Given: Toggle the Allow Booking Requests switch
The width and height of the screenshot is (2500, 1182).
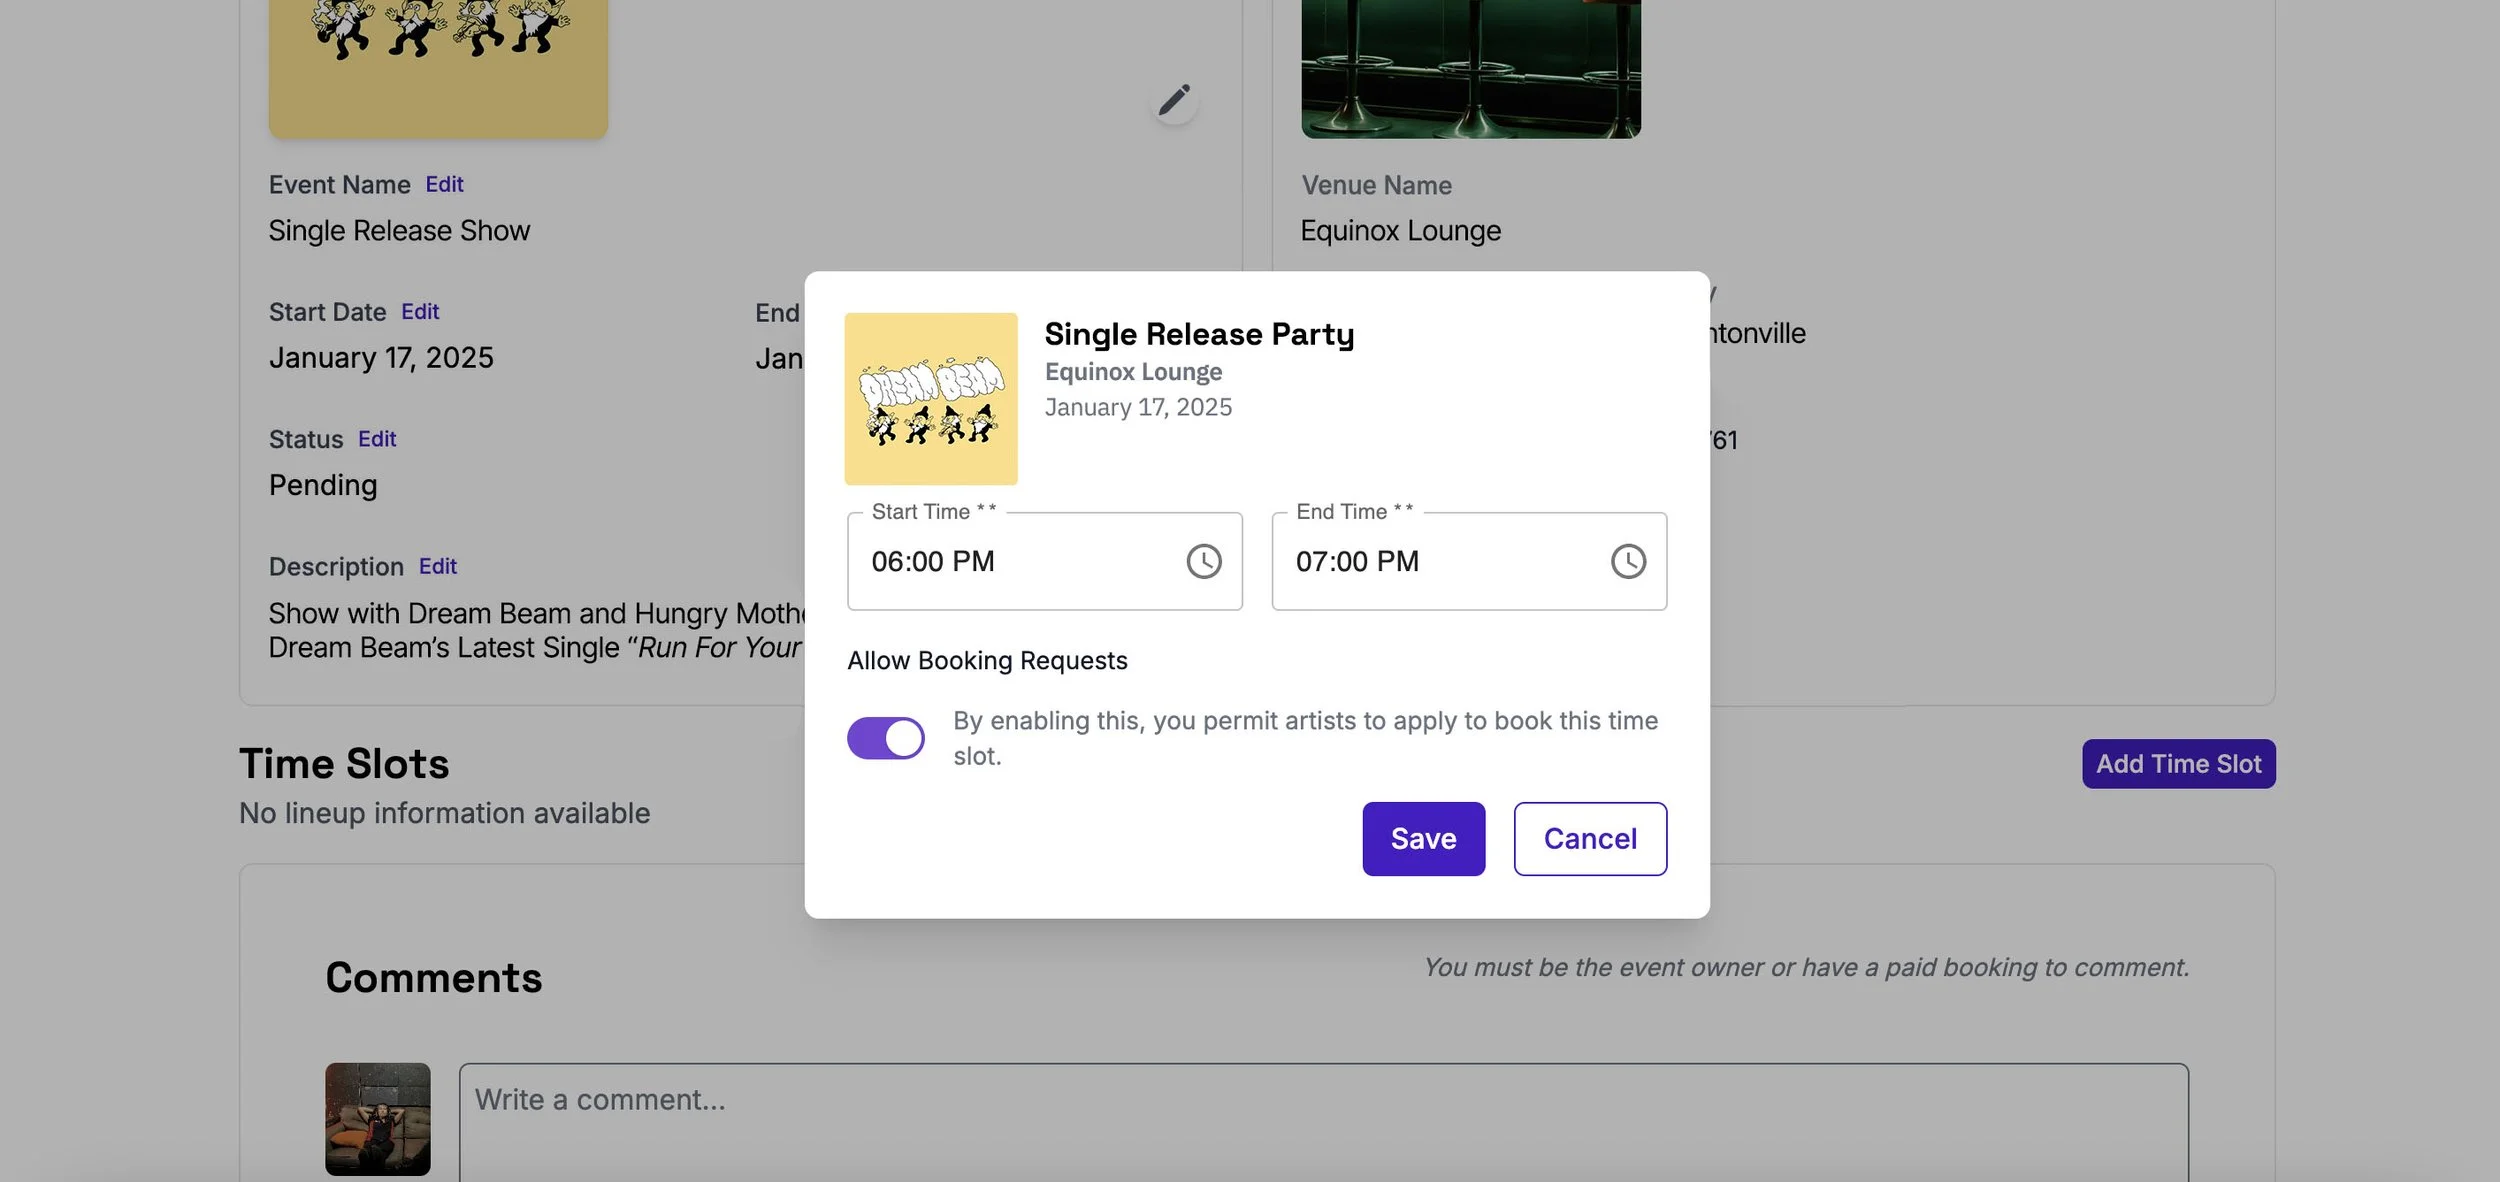Looking at the screenshot, I should pos(885,738).
